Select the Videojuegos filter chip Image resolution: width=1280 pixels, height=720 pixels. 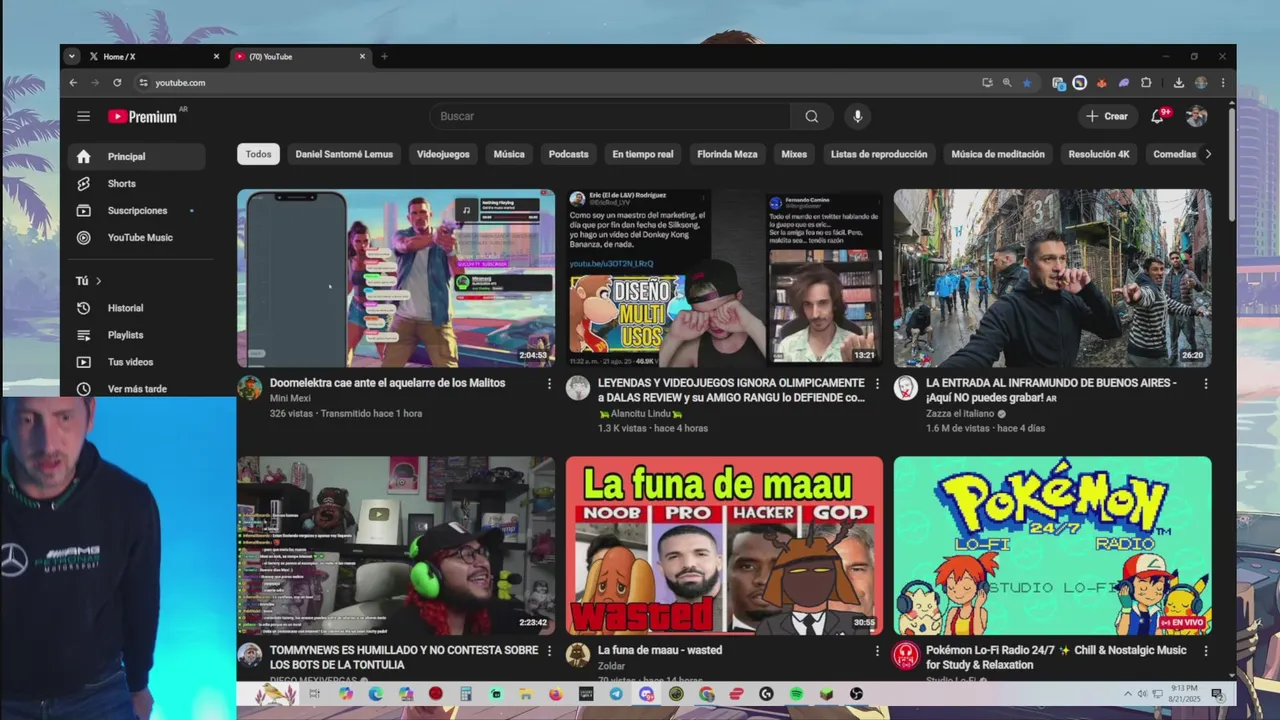(443, 154)
